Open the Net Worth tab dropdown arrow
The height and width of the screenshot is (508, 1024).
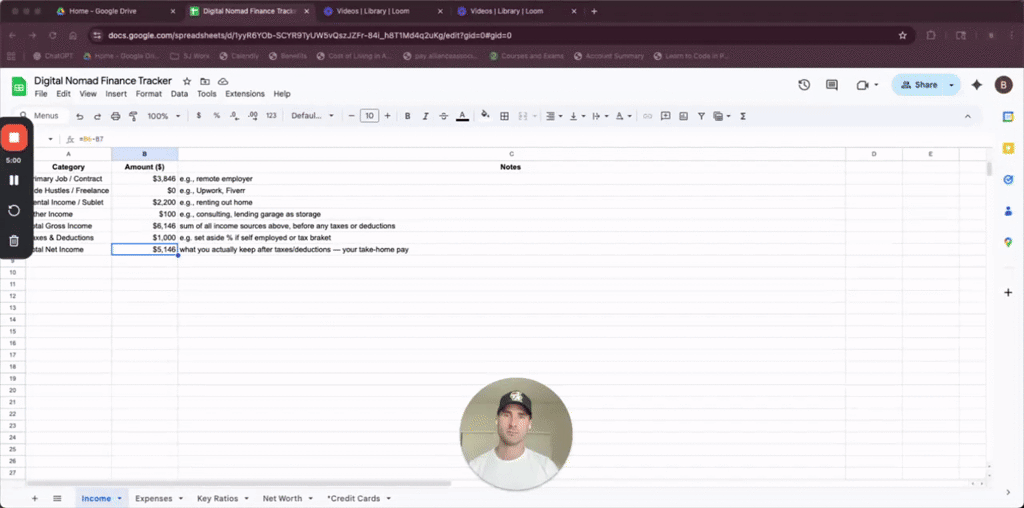pos(312,498)
